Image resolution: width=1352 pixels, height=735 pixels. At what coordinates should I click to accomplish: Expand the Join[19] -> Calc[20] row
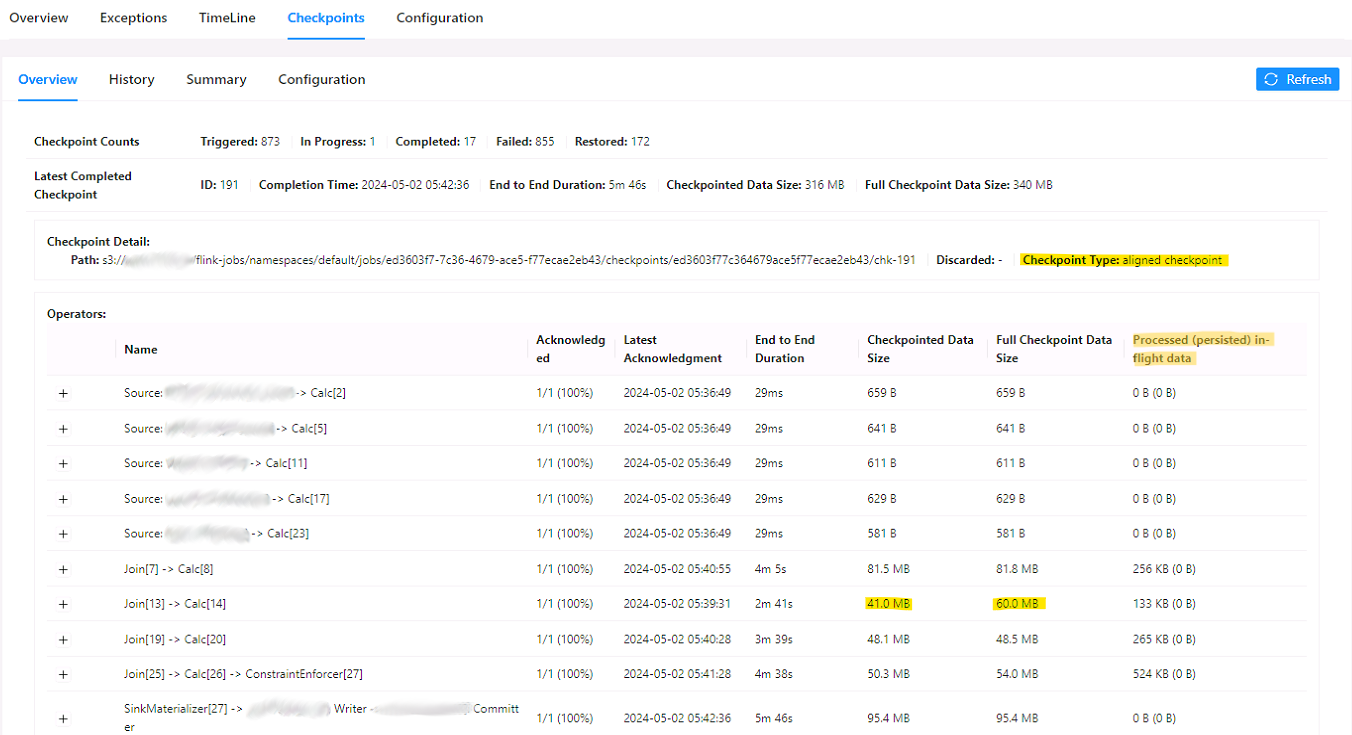click(63, 639)
